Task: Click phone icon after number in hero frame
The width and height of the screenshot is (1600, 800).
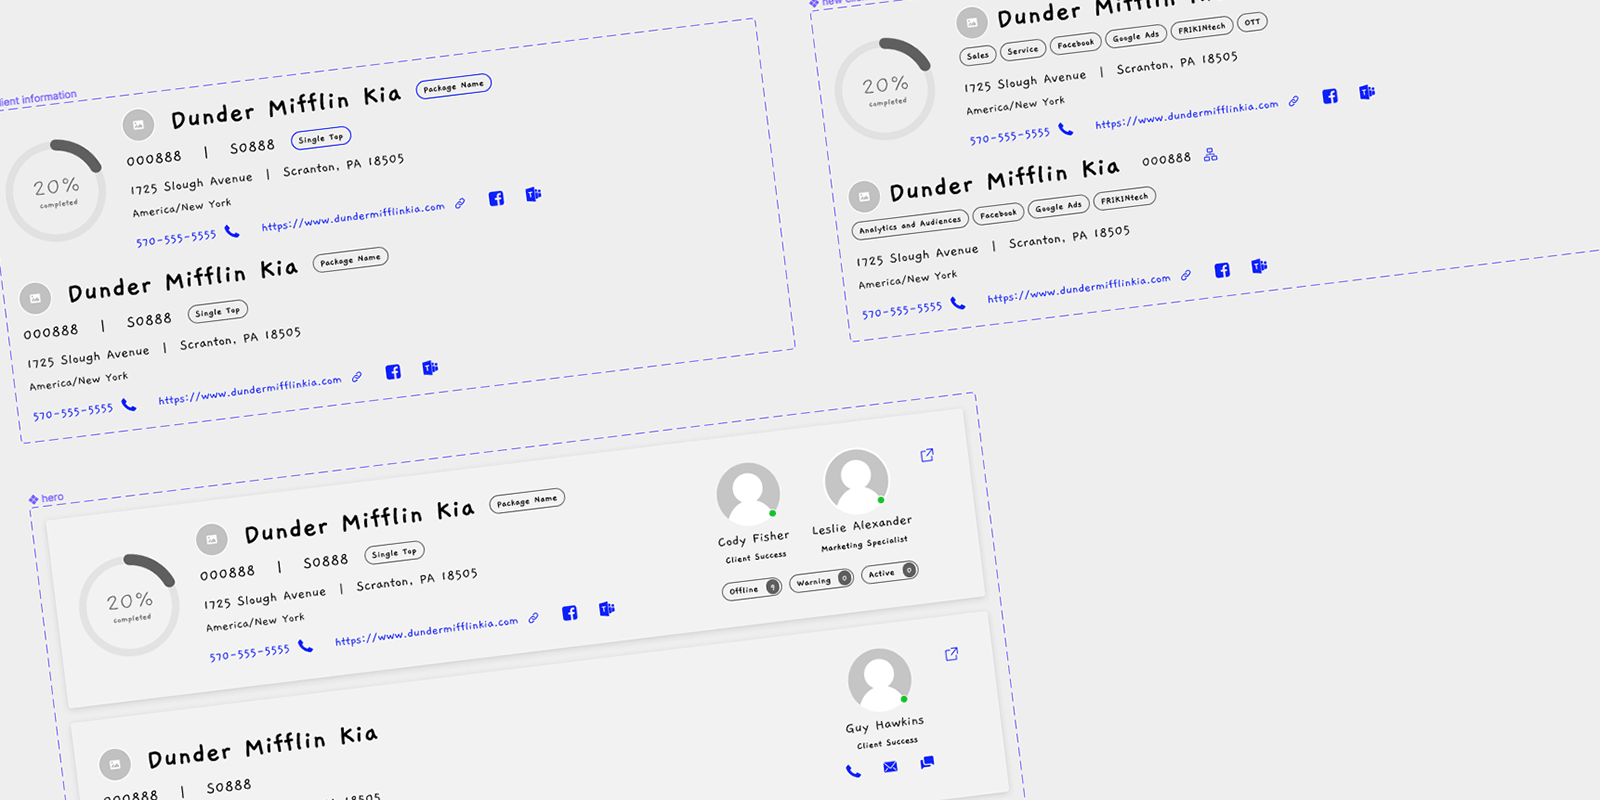Action: click(x=305, y=646)
